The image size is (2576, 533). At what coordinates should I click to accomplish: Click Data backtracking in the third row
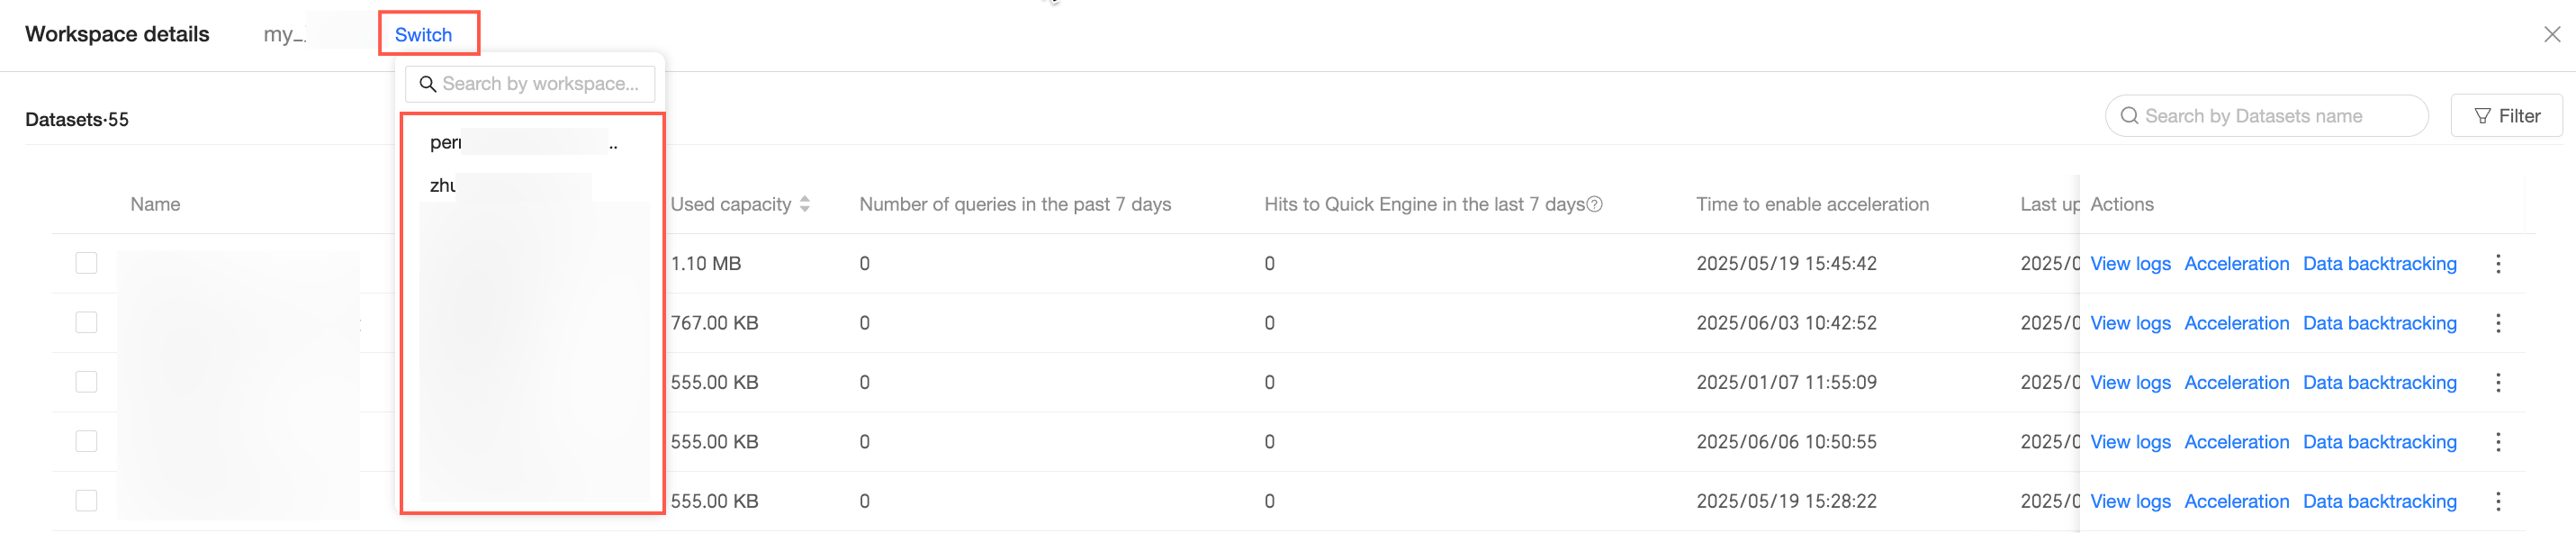point(2379,382)
